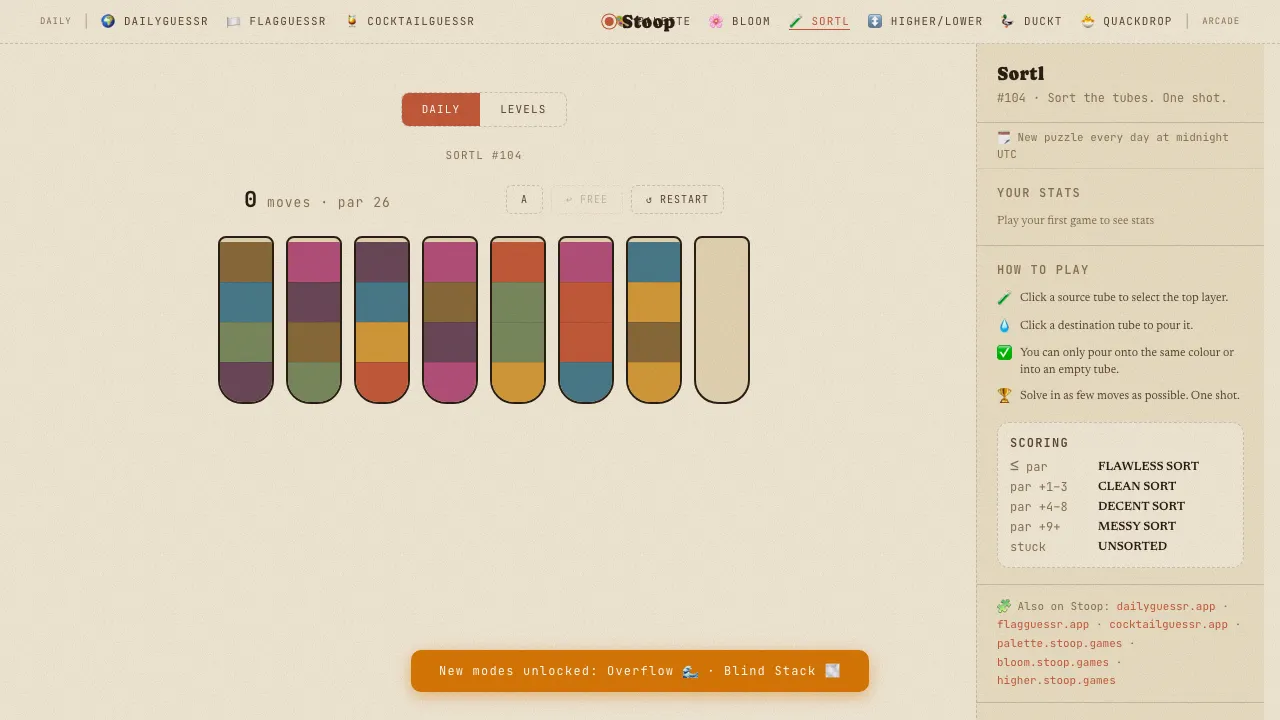This screenshot has width=1280, height=720.
Task: Click the 'FLAWLESS SORT' scoring label
Action: click(x=1148, y=466)
